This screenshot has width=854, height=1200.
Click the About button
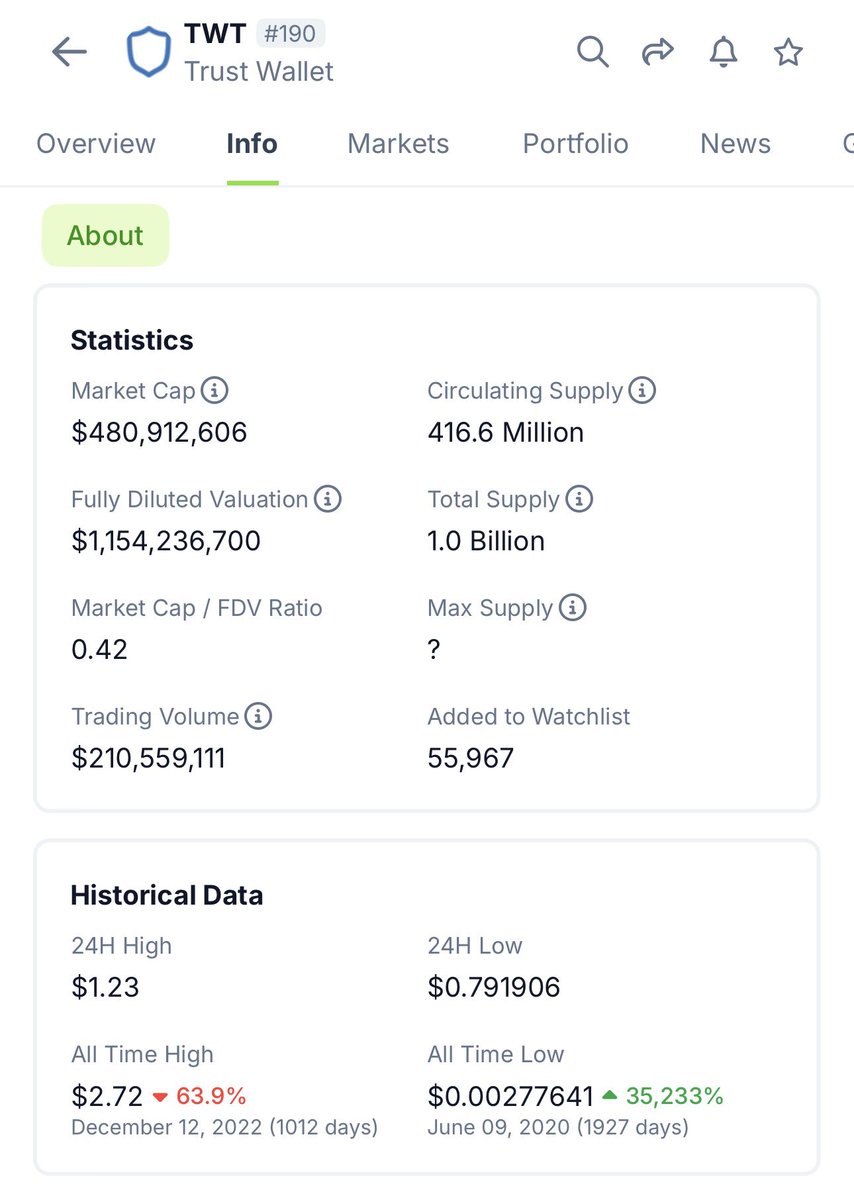pyautogui.click(x=105, y=235)
